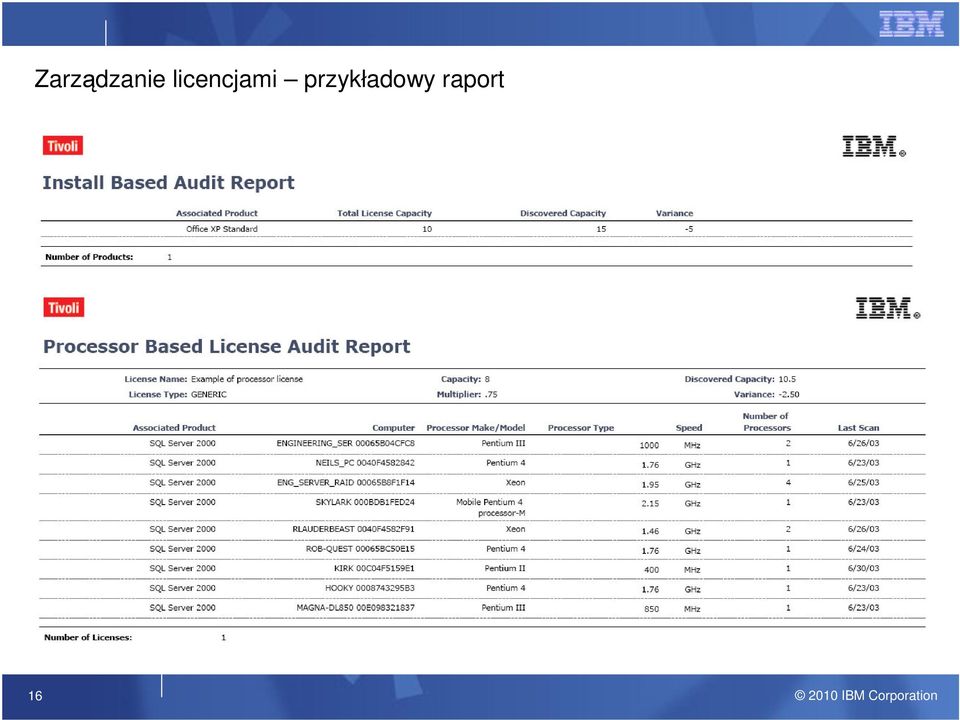
Task: Click the '© 2010 IBM Corporation' footer text
Action: [x=866, y=696]
